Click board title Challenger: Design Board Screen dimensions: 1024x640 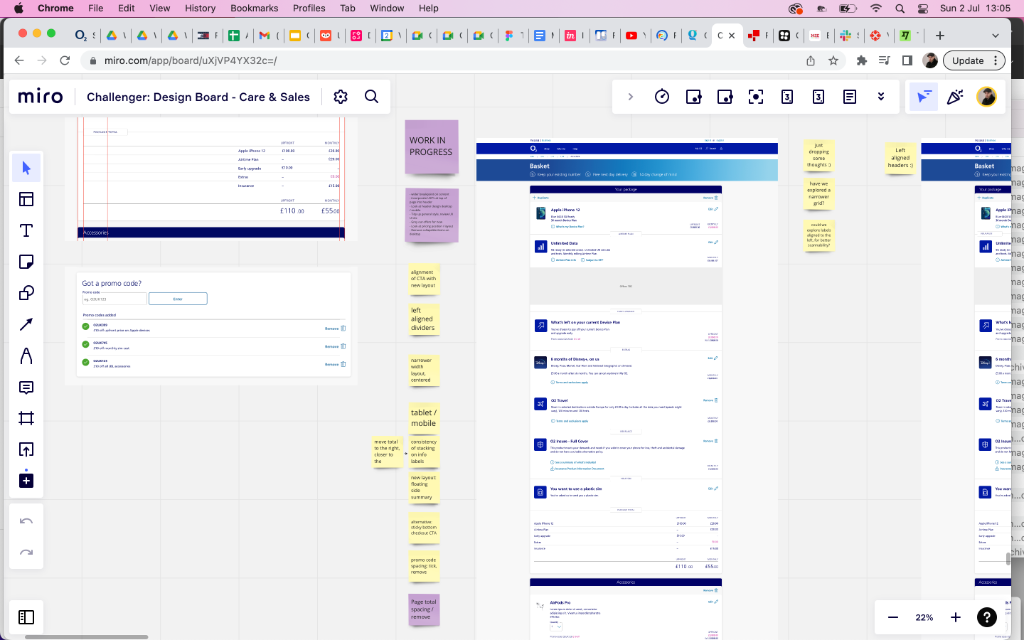tap(198, 97)
